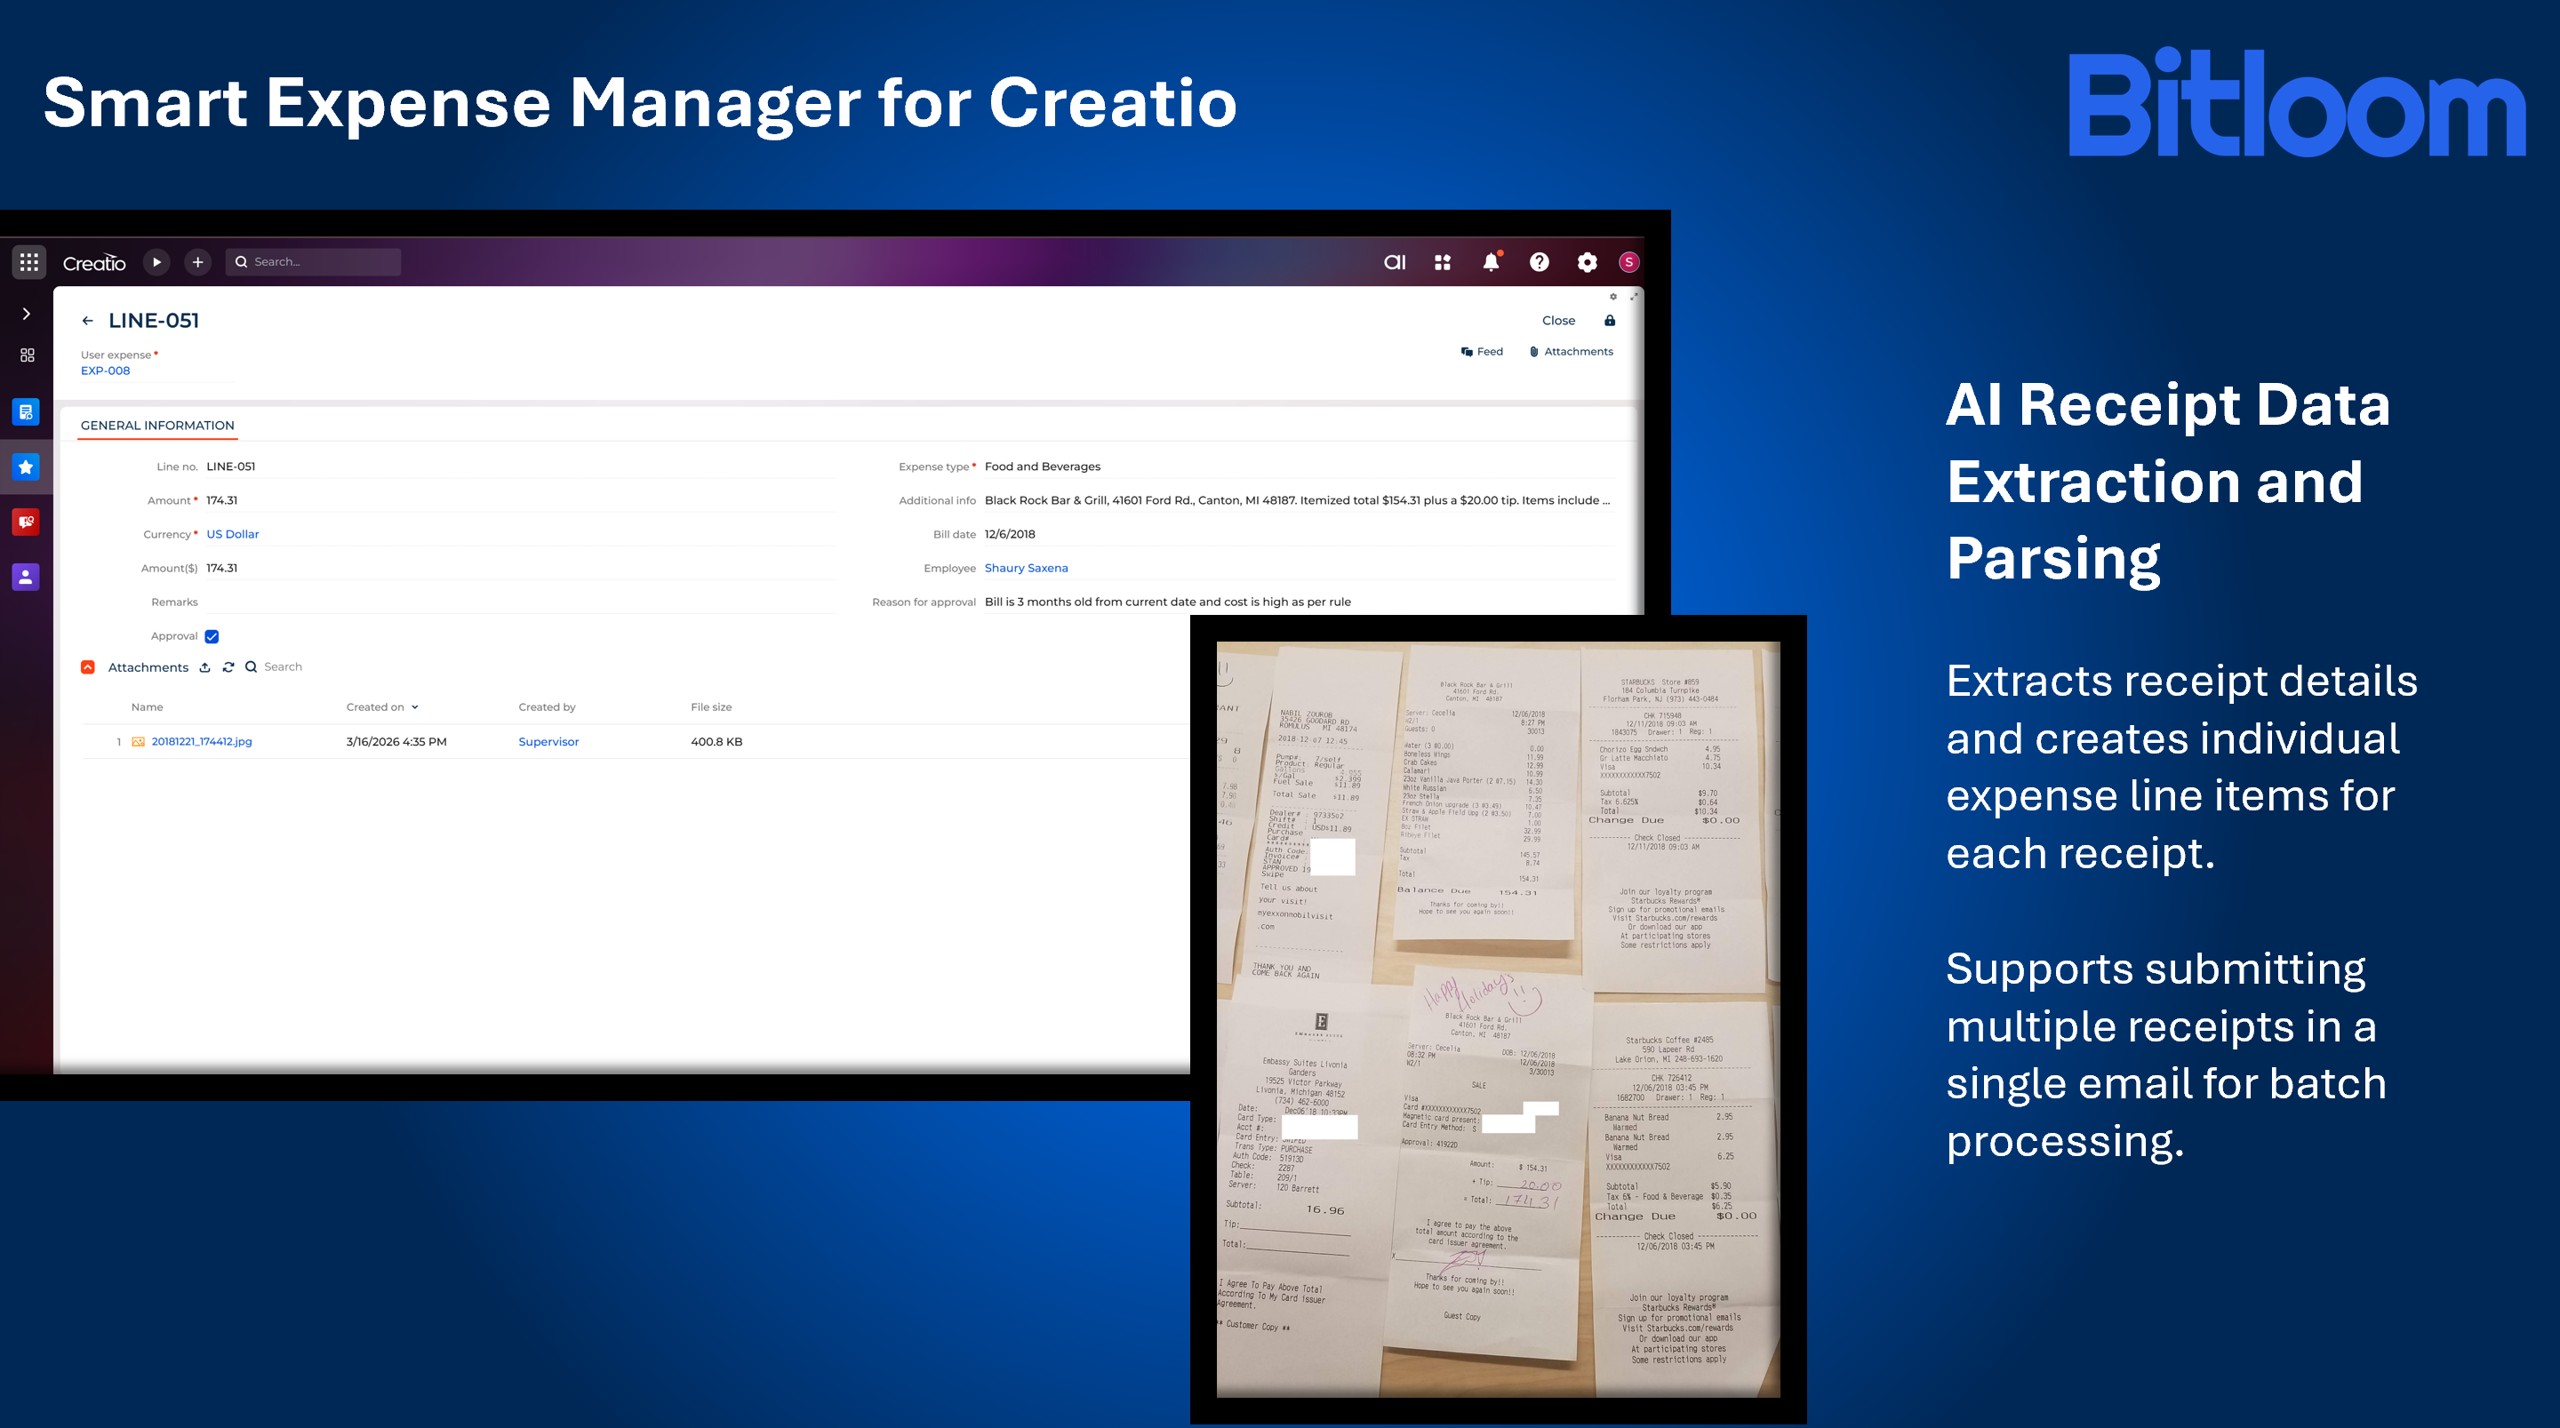Open the app launcher grid icon

(29, 262)
